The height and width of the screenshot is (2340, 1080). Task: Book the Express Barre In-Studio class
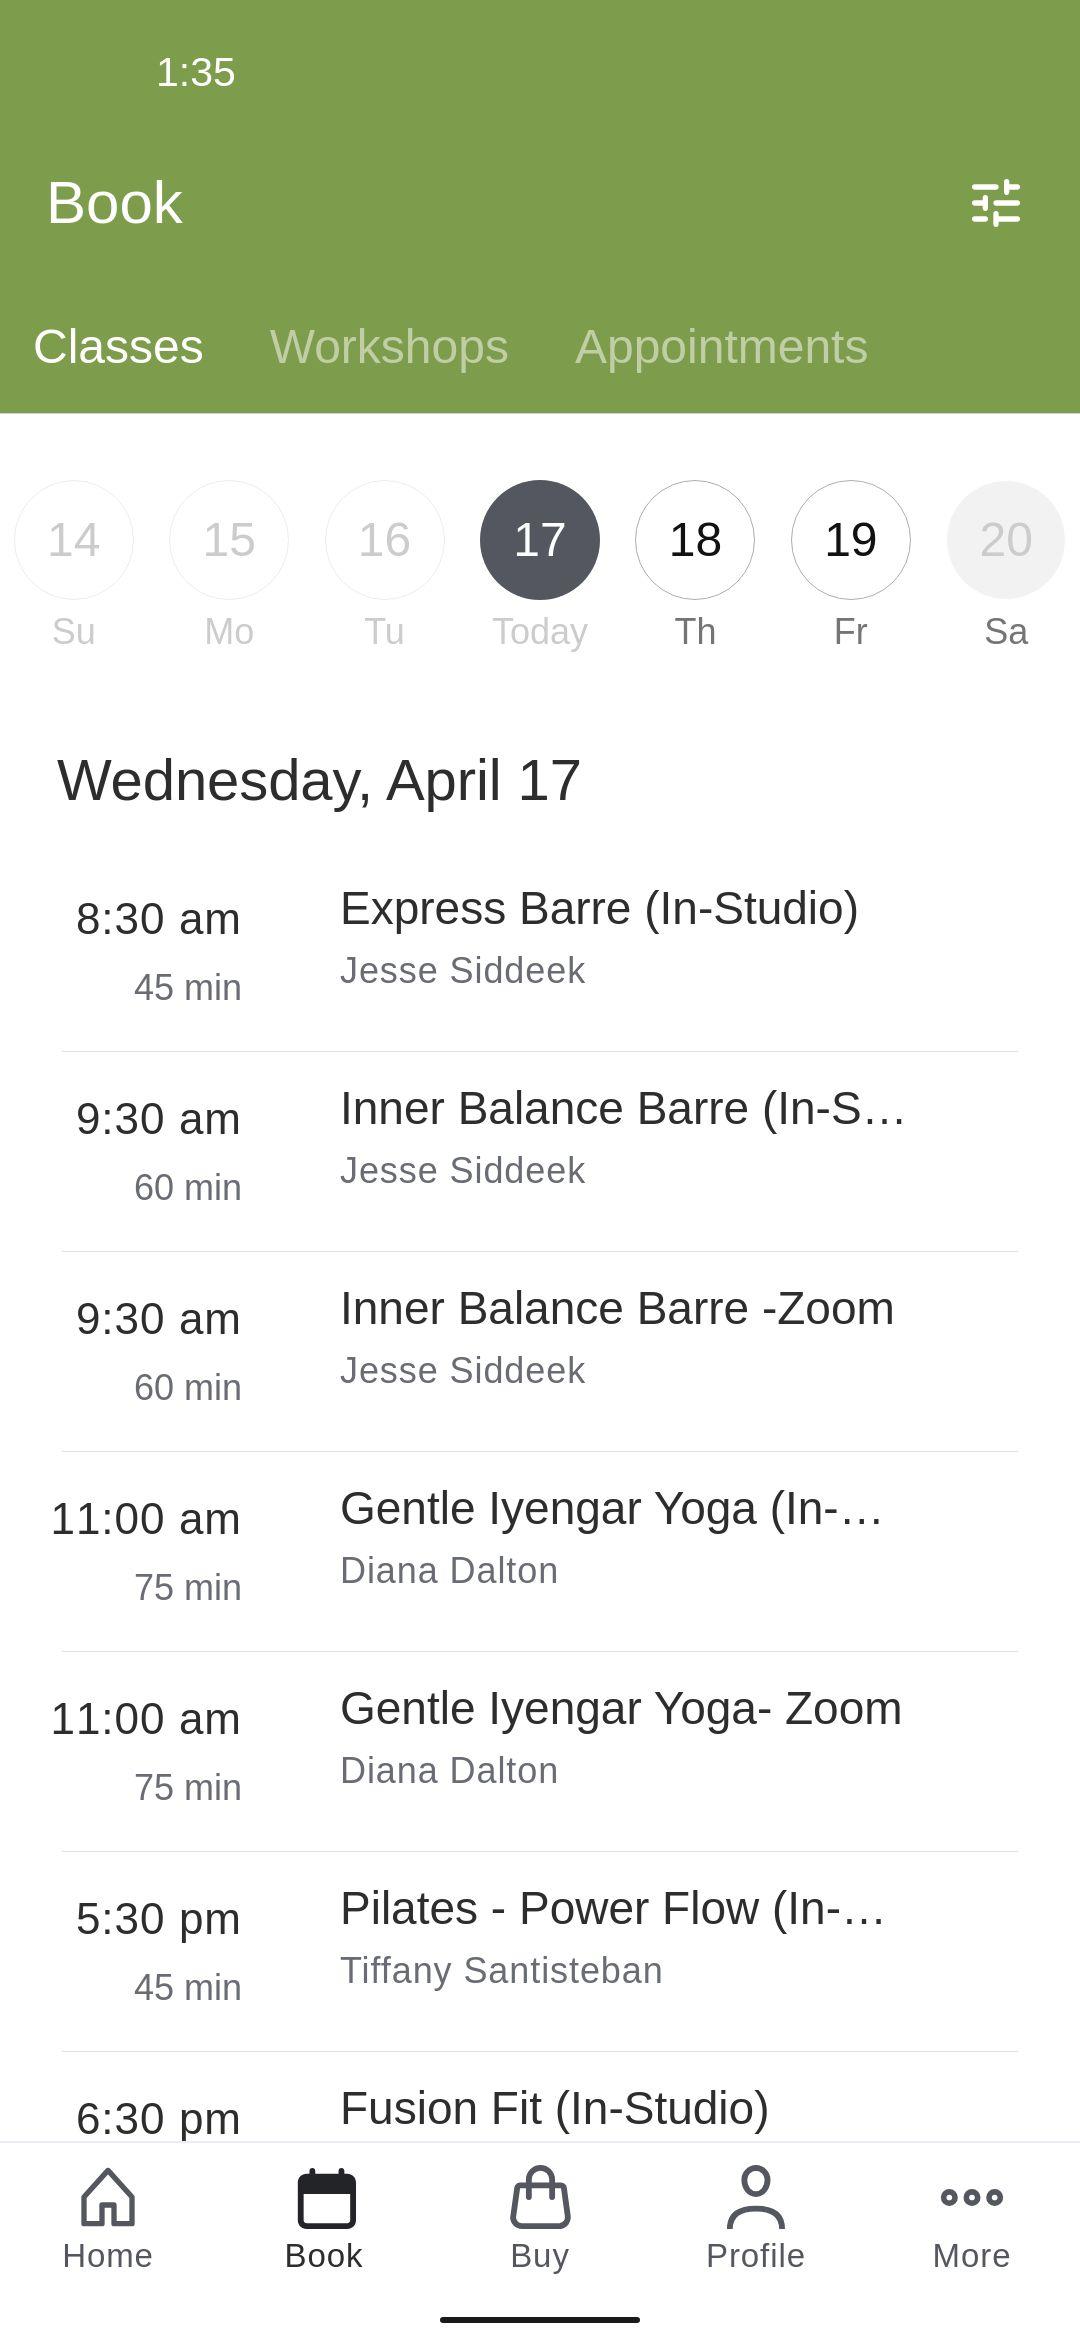click(x=540, y=940)
